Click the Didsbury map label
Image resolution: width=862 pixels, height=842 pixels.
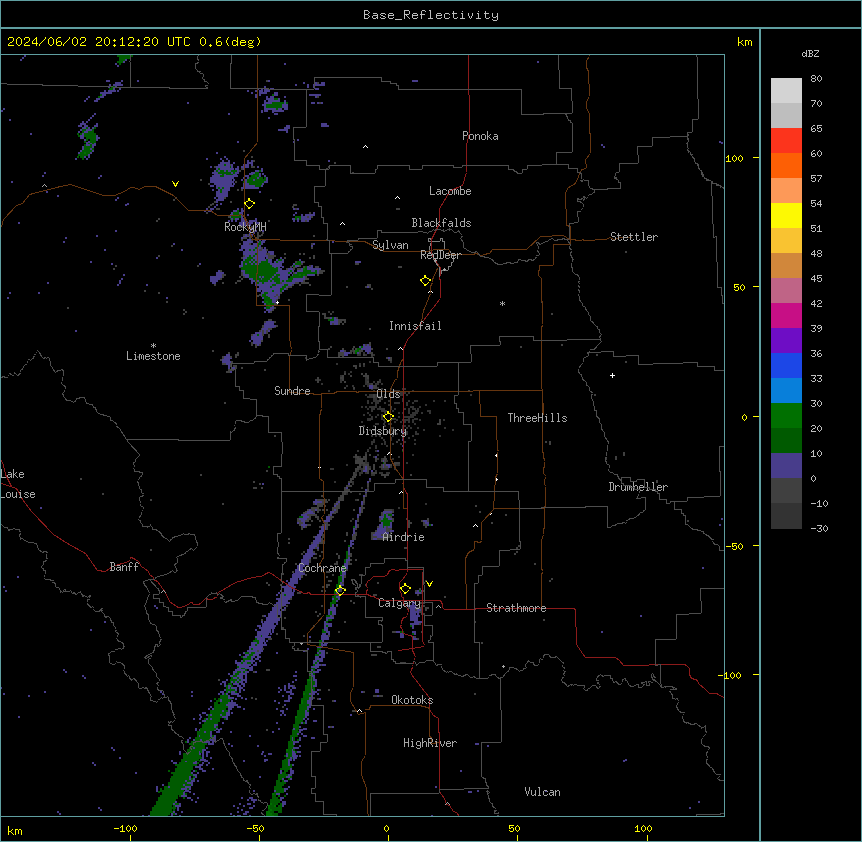click(382, 431)
